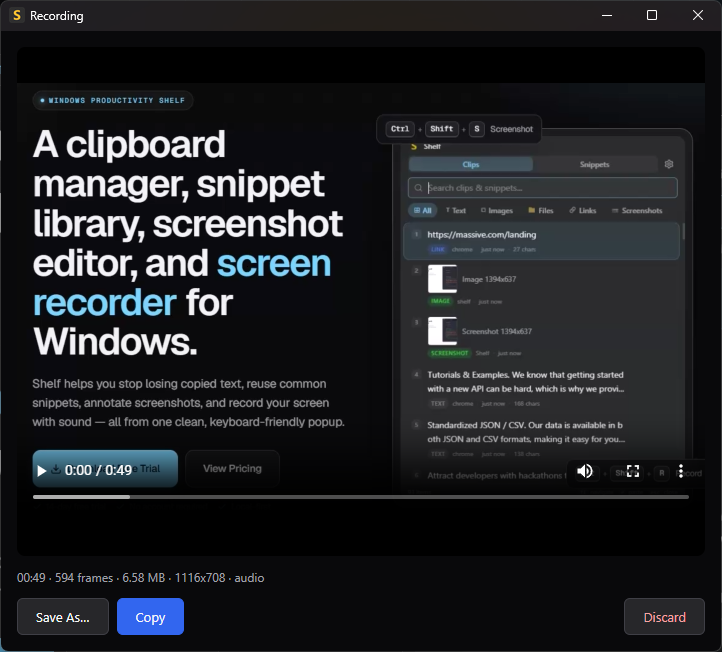This screenshot has height=652, width=722.
Task: Discard the recording
Action: click(664, 617)
